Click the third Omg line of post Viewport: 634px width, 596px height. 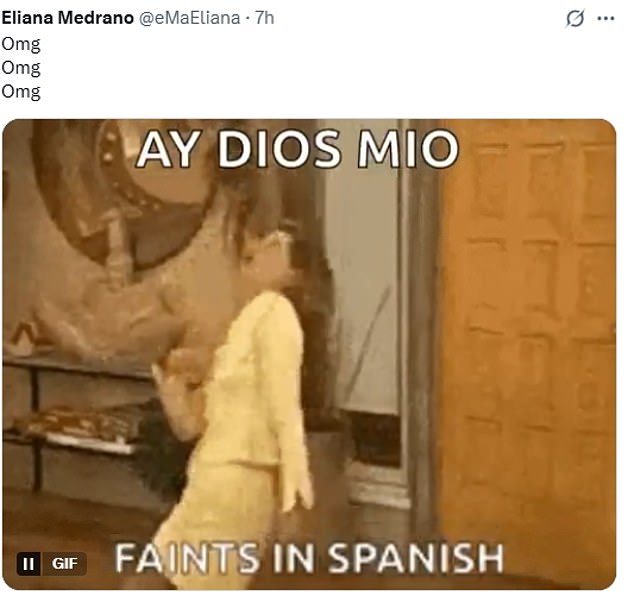pyautogui.click(x=21, y=91)
